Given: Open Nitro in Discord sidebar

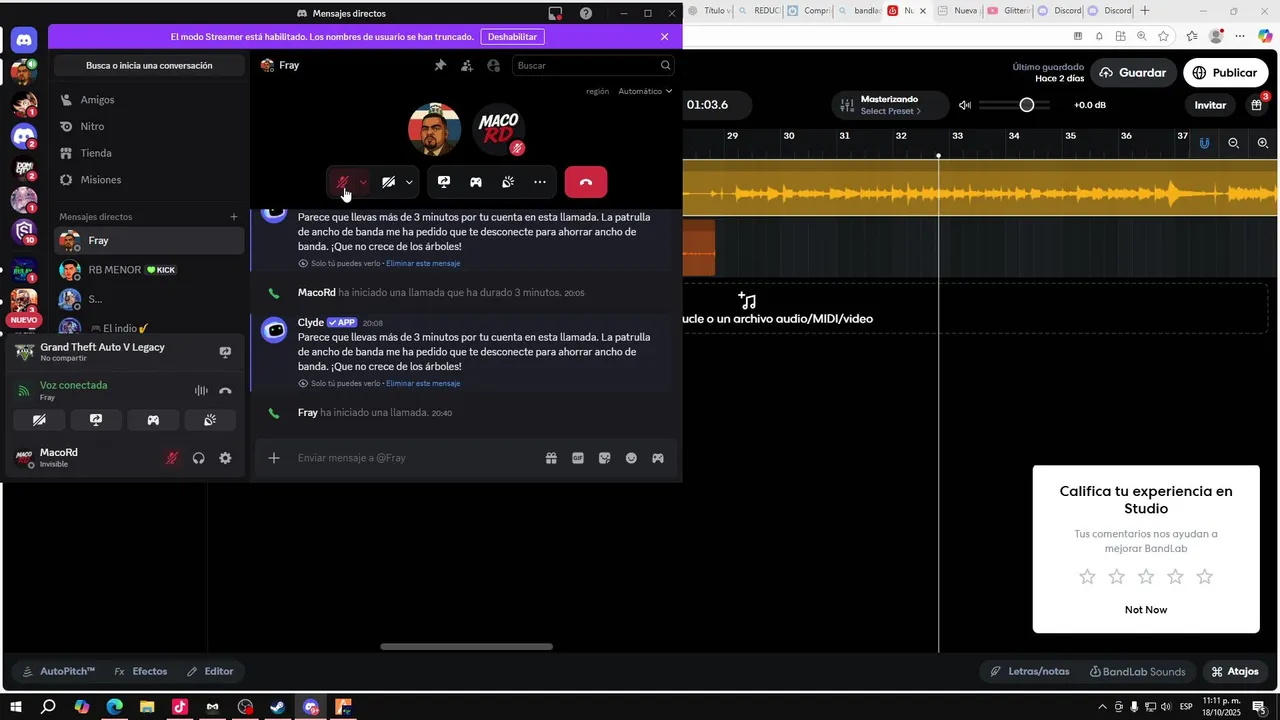Looking at the screenshot, I should (x=149, y=127).
